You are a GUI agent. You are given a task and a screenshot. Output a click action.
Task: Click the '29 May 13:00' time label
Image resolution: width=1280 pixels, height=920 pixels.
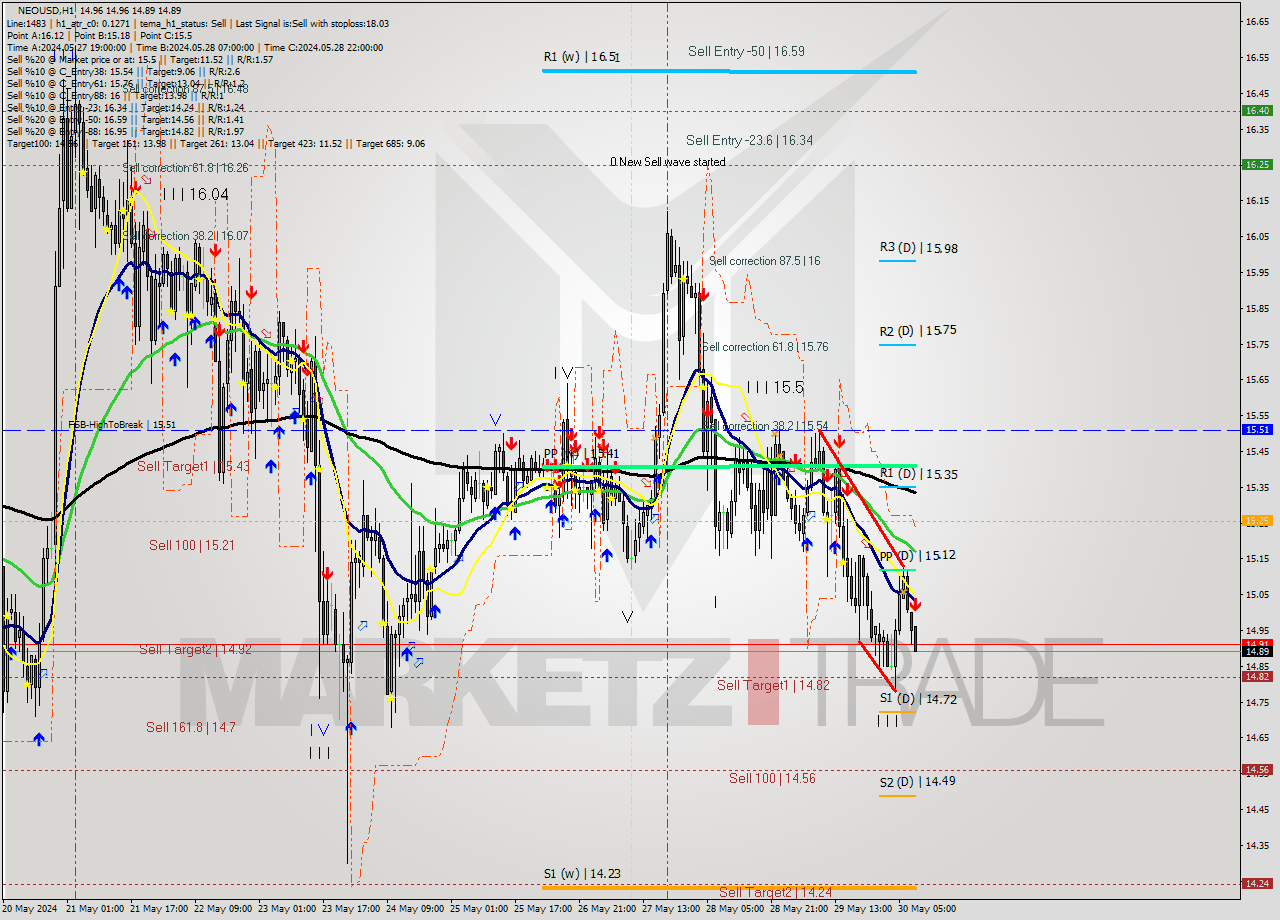tap(862, 909)
